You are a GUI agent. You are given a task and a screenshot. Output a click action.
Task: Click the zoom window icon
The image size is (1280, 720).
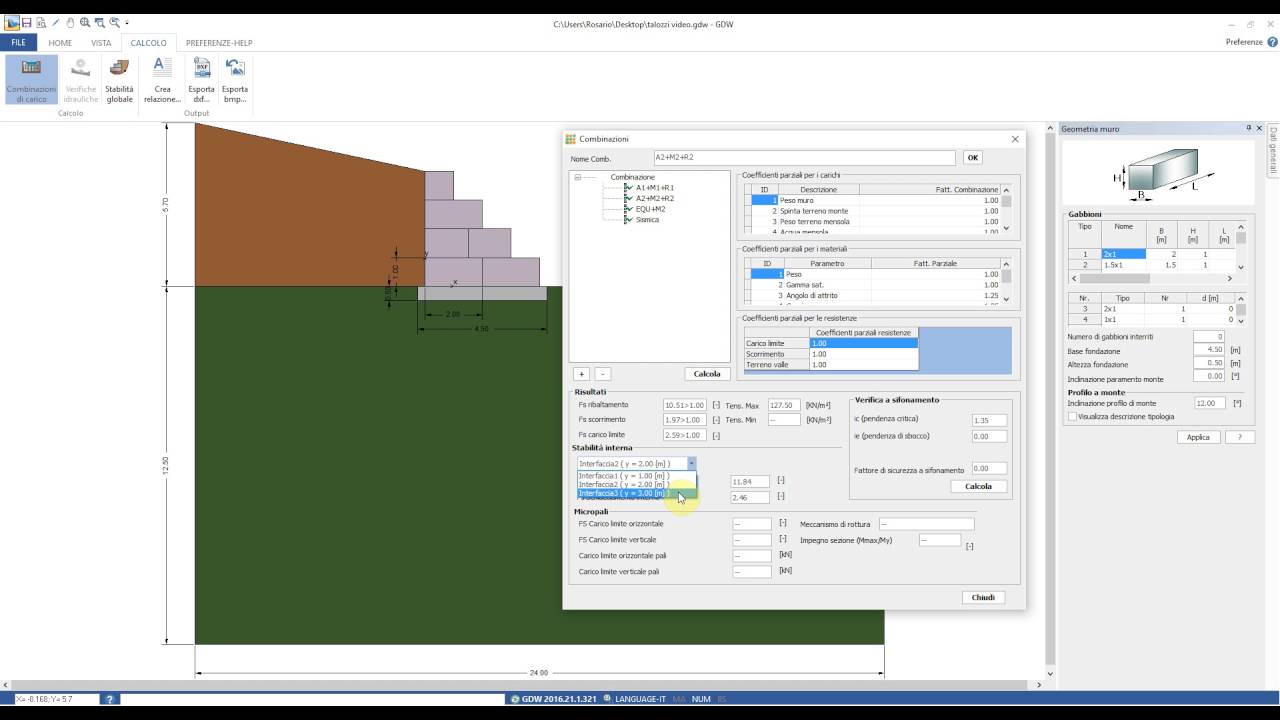(100, 22)
